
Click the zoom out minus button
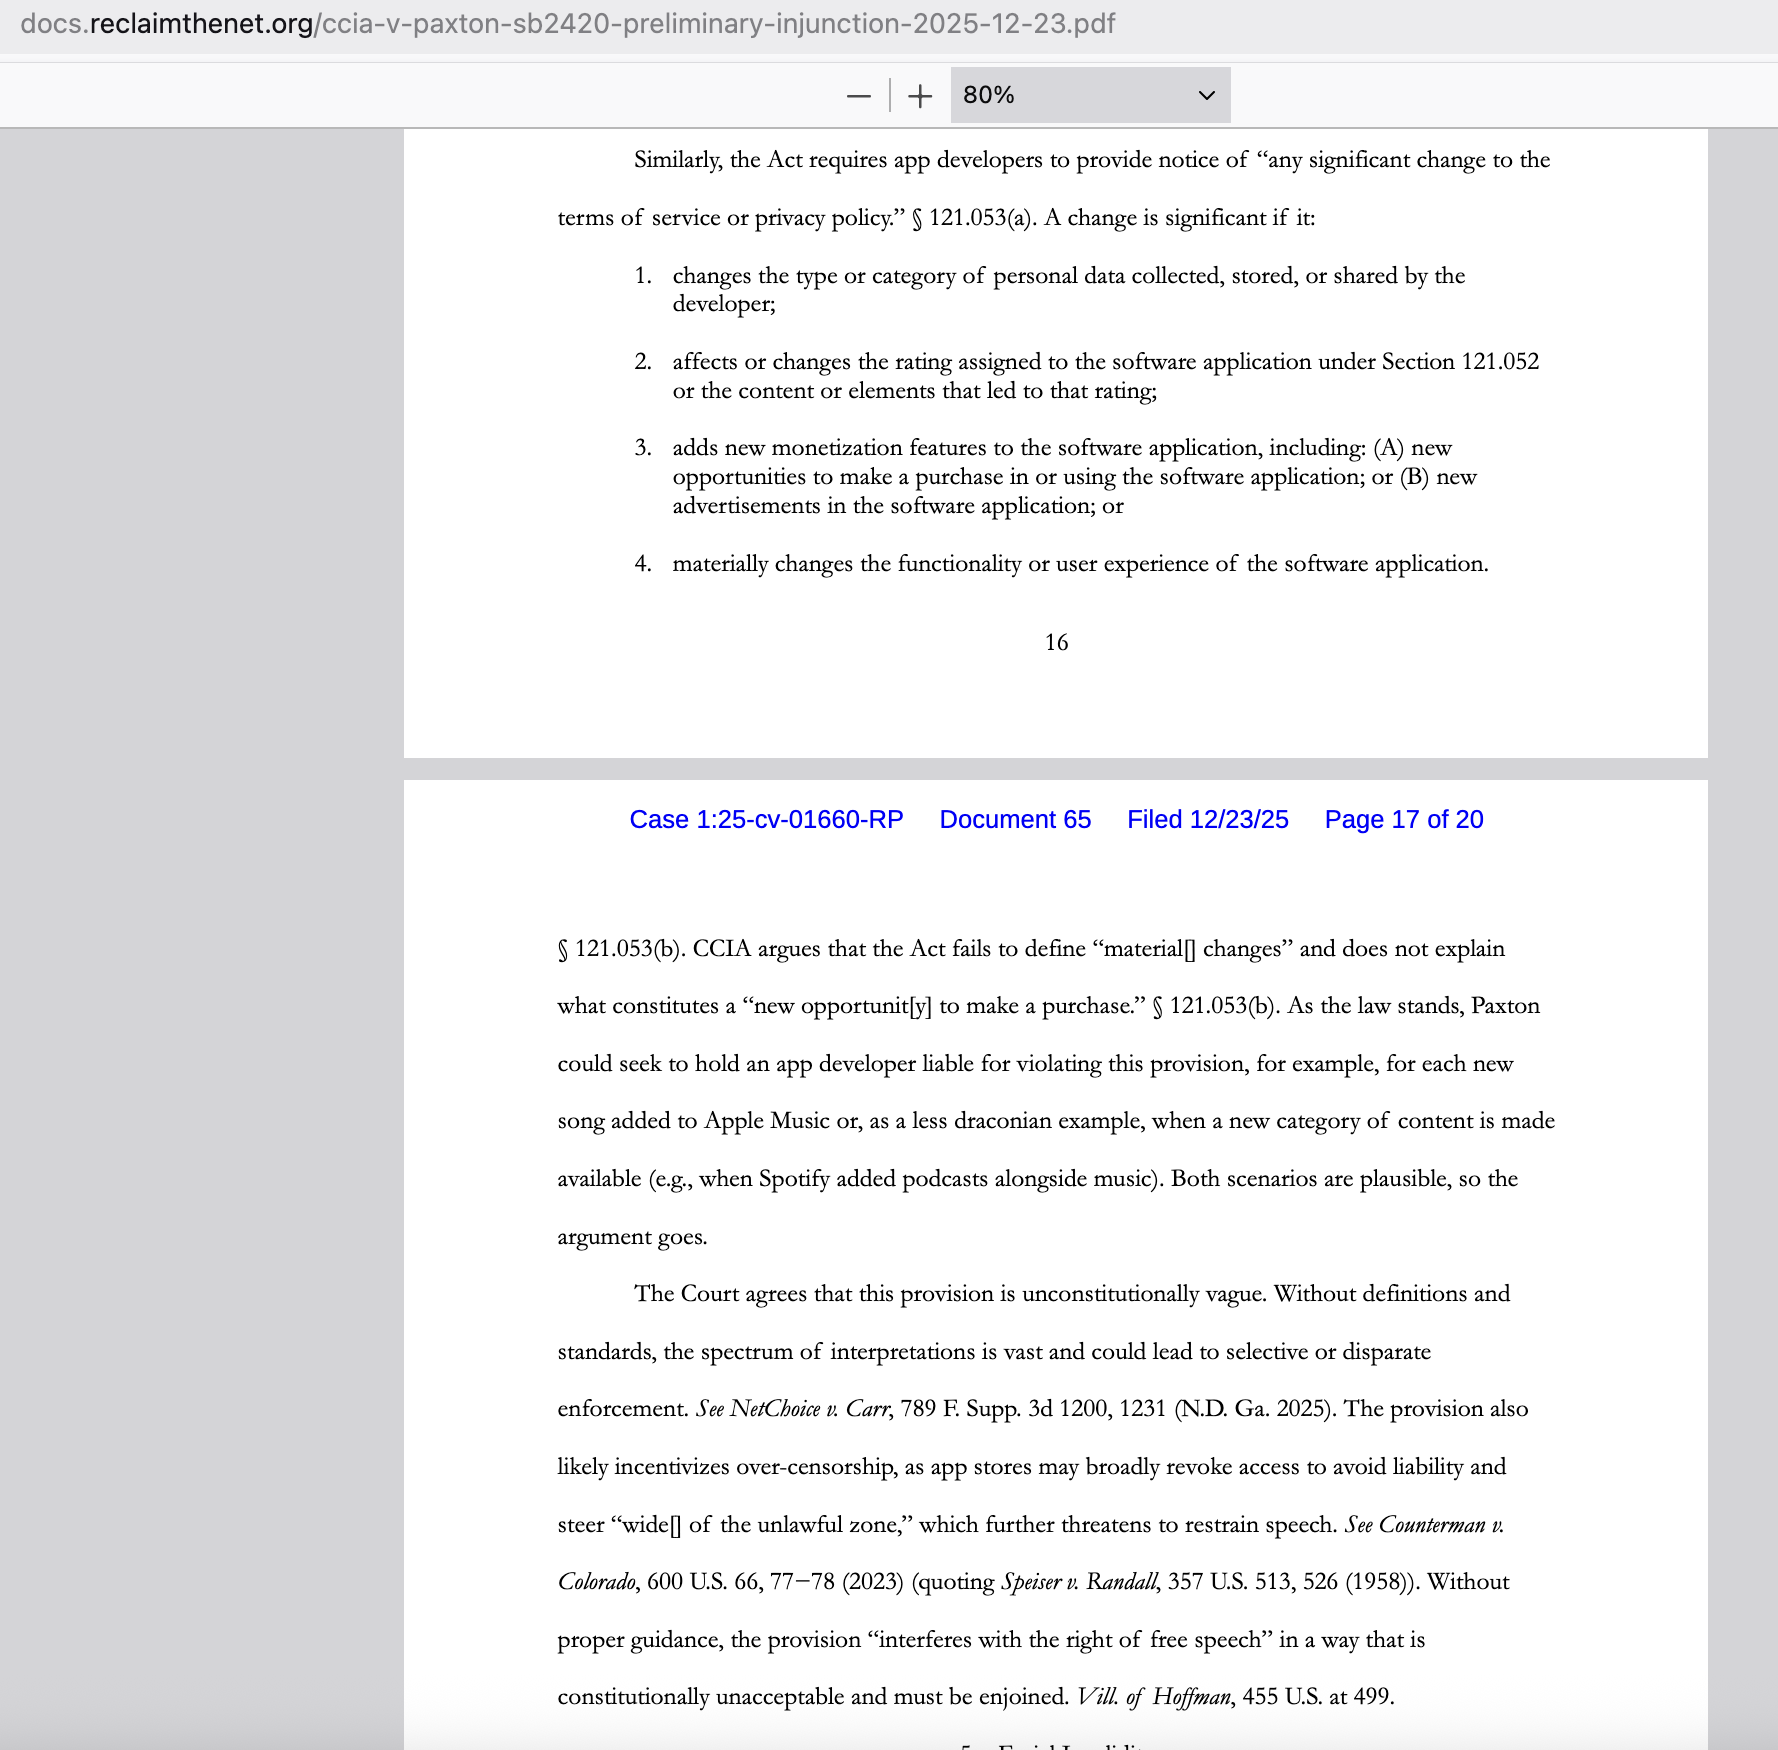point(858,96)
